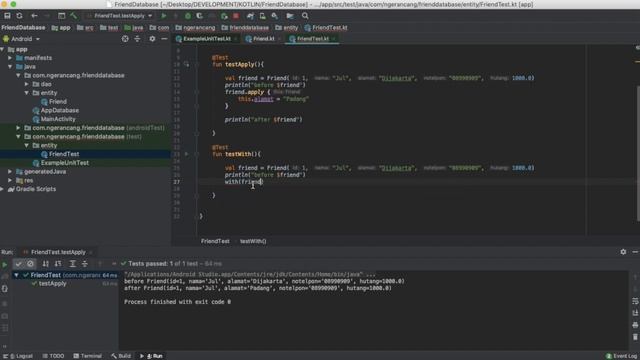Click the green Debug bug icon
The width and height of the screenshot is (640, 360).
pyautogui.click(x=188, y=16)
